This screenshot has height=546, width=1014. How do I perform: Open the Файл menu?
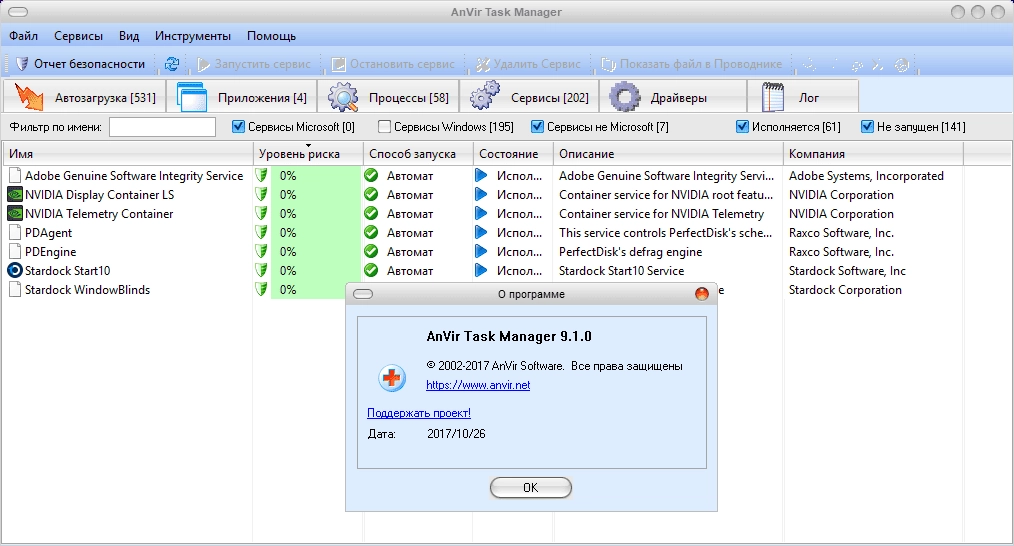click(23, 36)
